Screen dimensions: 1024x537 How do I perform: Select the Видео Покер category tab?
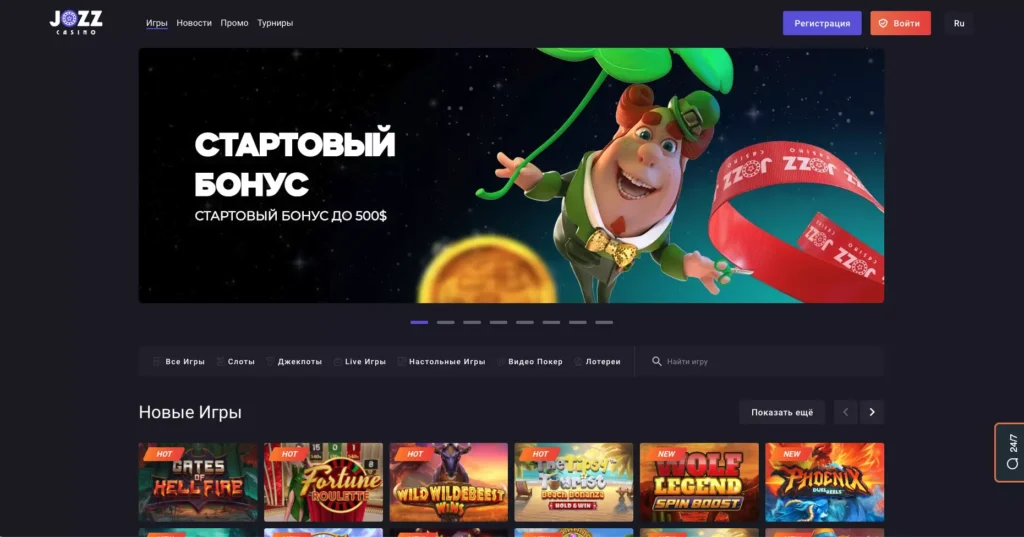click(x=530, y=361)
